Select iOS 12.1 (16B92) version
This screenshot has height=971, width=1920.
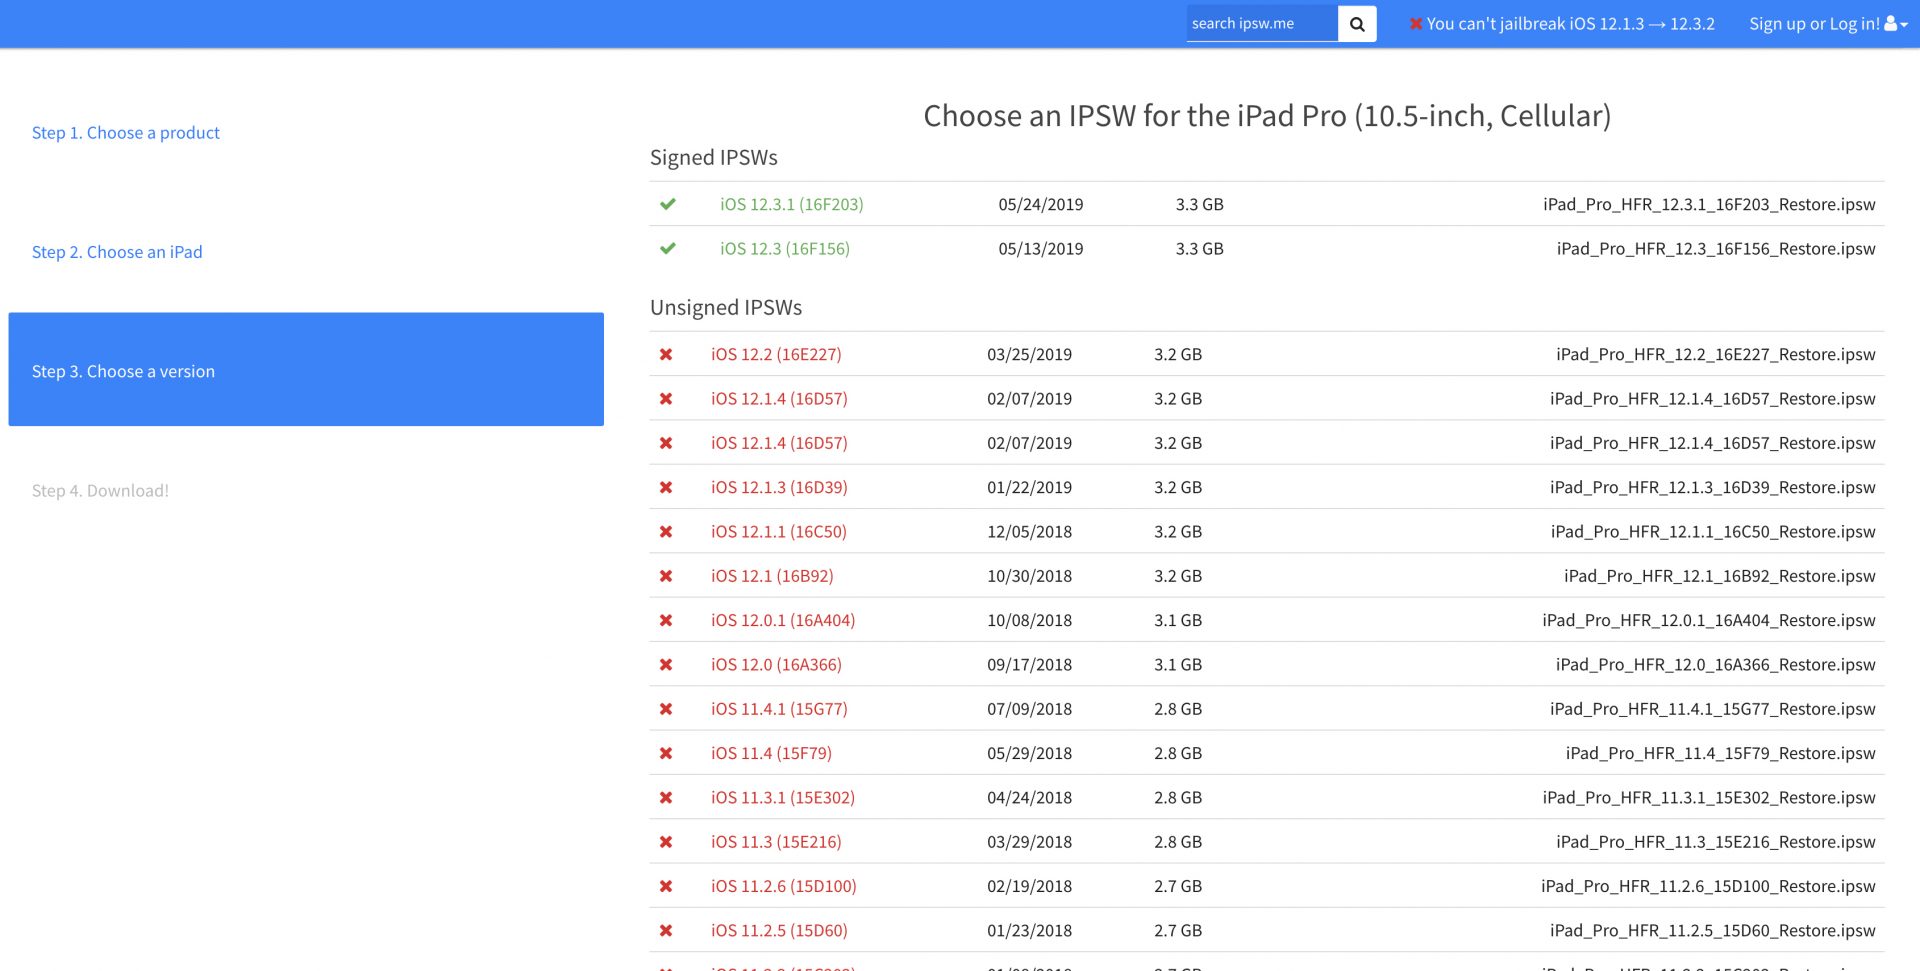coord(772,576)
